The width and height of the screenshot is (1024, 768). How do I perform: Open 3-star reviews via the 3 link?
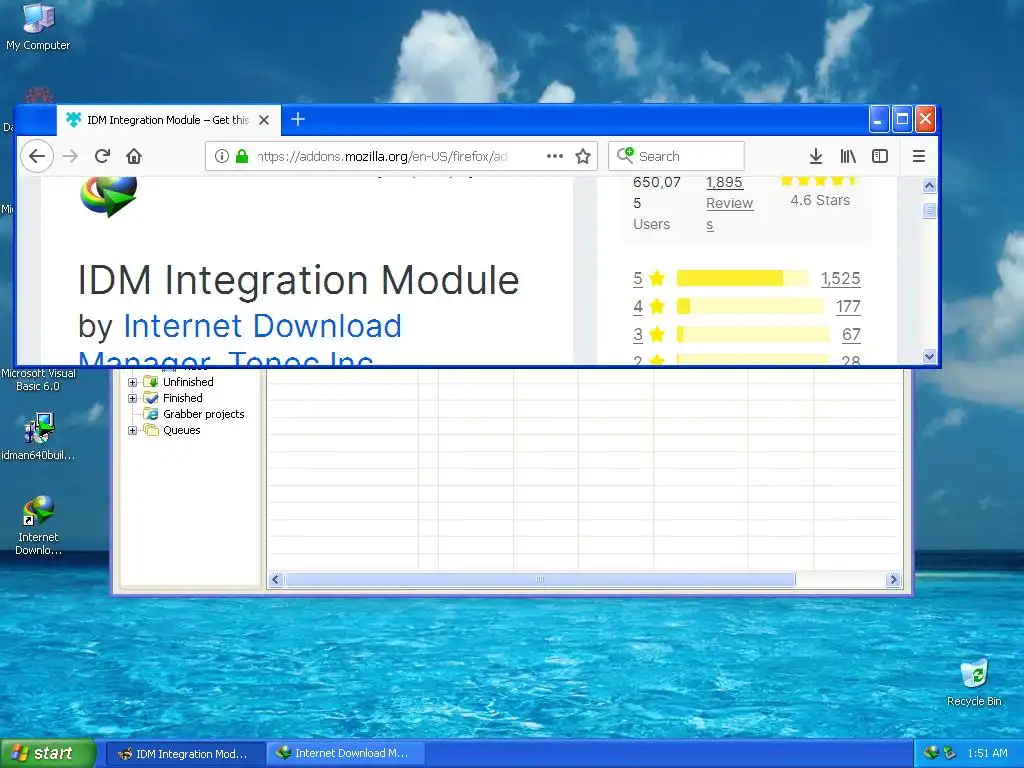tap(638, 334)
